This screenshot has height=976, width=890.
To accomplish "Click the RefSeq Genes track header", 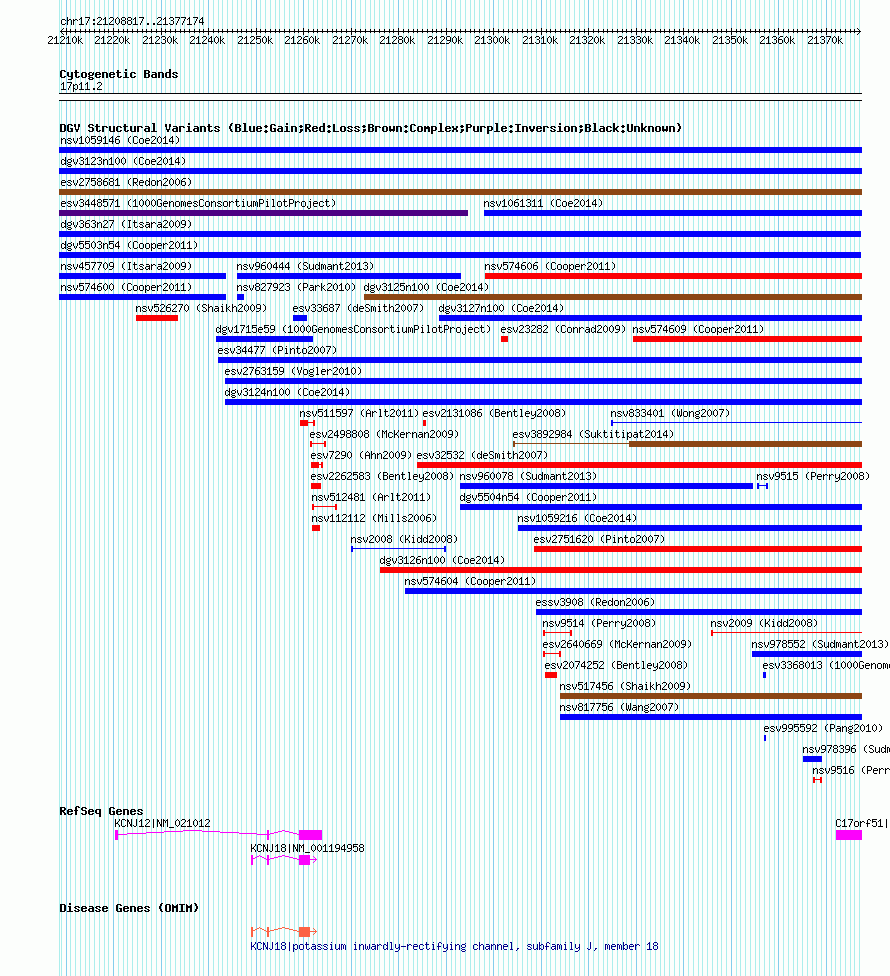I will pos(101,810).
